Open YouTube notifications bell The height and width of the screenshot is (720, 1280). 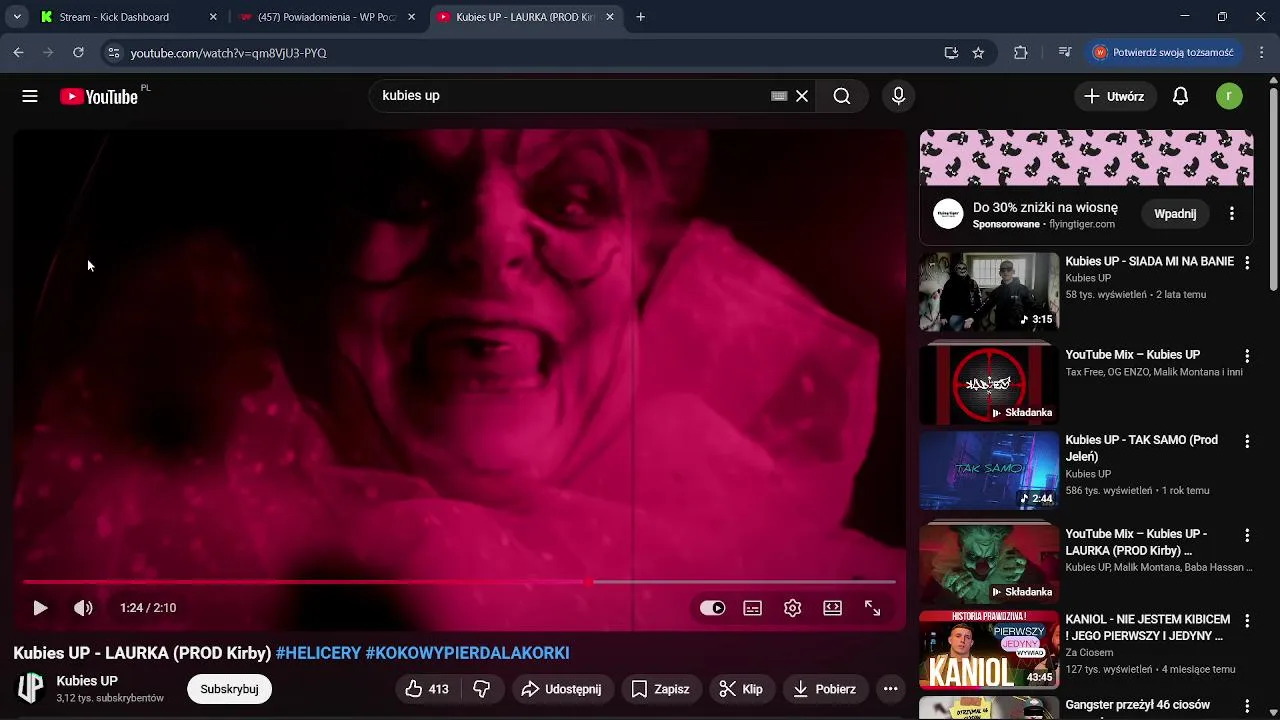[1180, 96]
